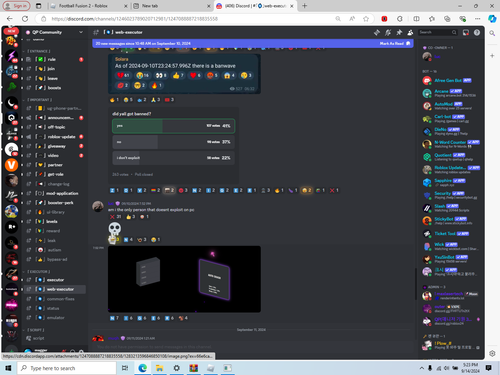Select purple lightning bolt server icon
The height and width of the screenshot is (375, 500).
11,56
